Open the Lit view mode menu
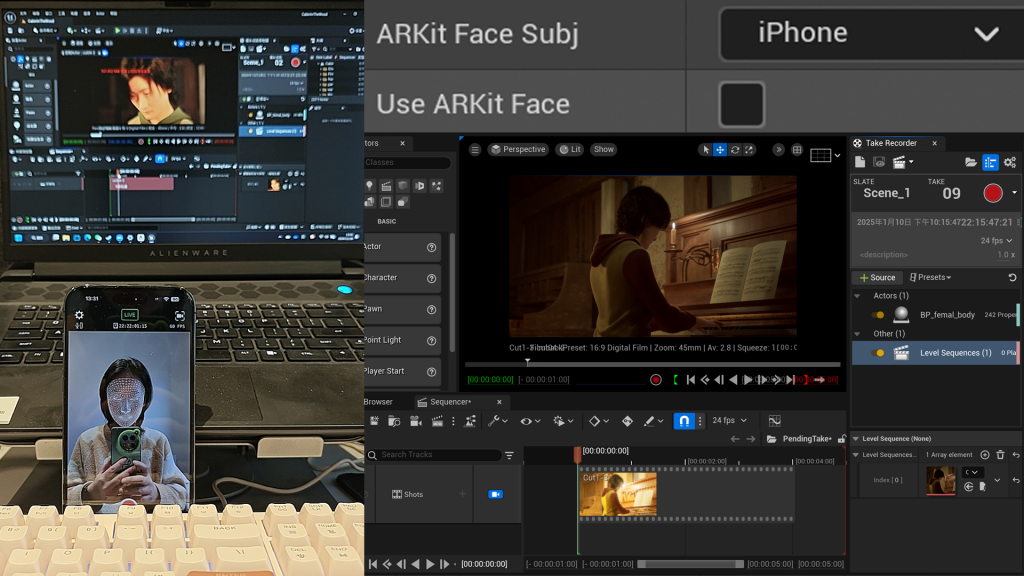1024x576 pixels. click(x=569, y=150)
